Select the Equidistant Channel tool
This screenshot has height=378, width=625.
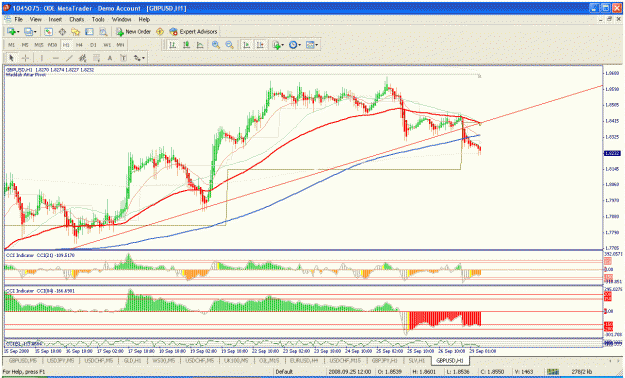point(83,58)
